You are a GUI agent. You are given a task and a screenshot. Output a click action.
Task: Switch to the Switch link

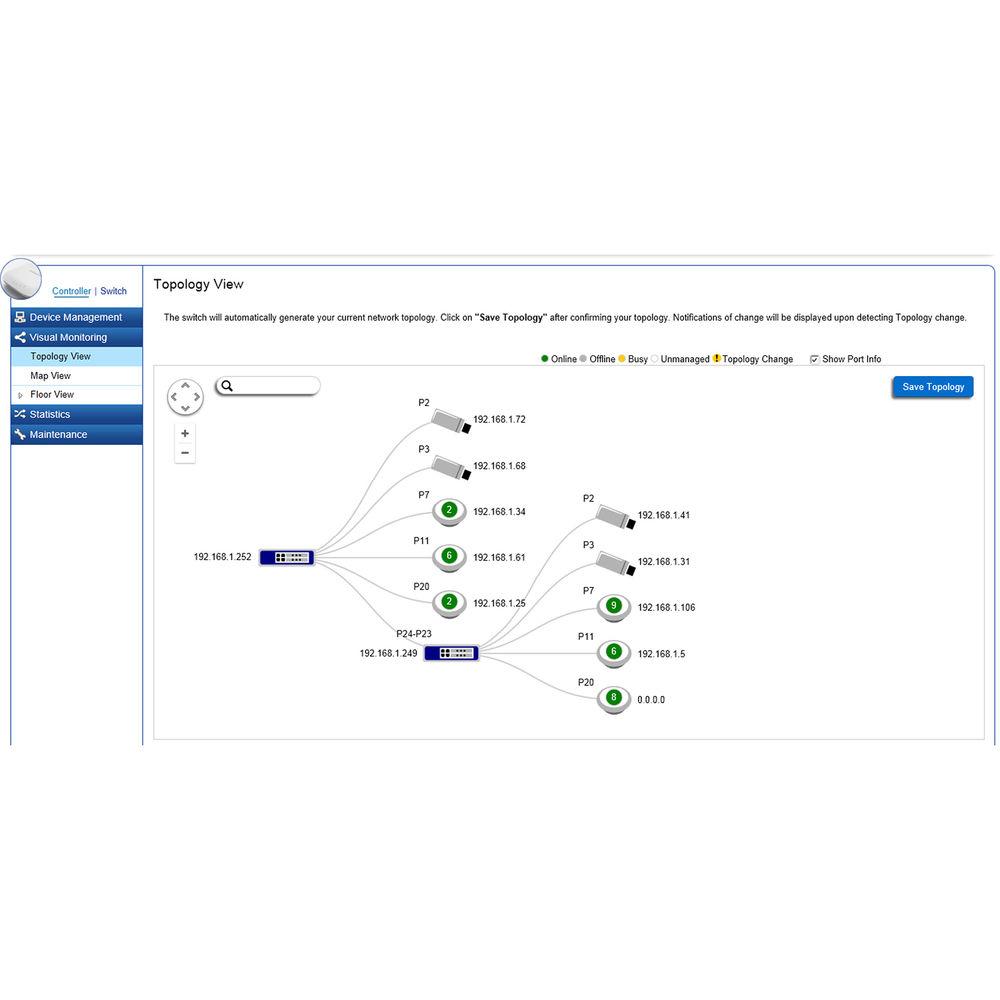[113, 291]
